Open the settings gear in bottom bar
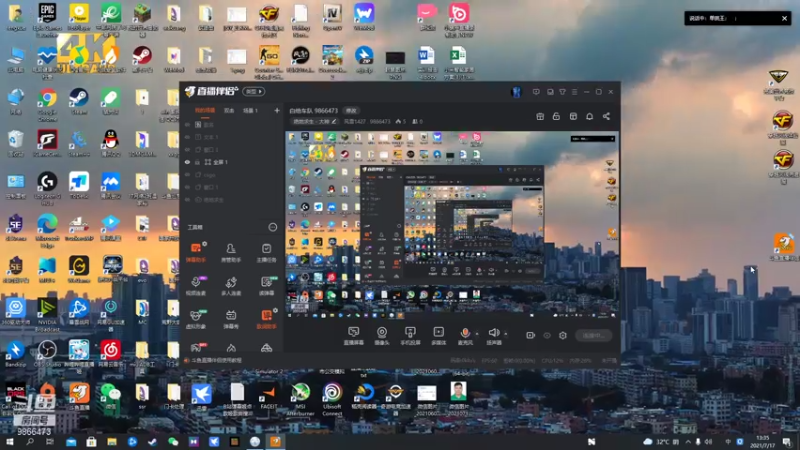 coord(563,335)
